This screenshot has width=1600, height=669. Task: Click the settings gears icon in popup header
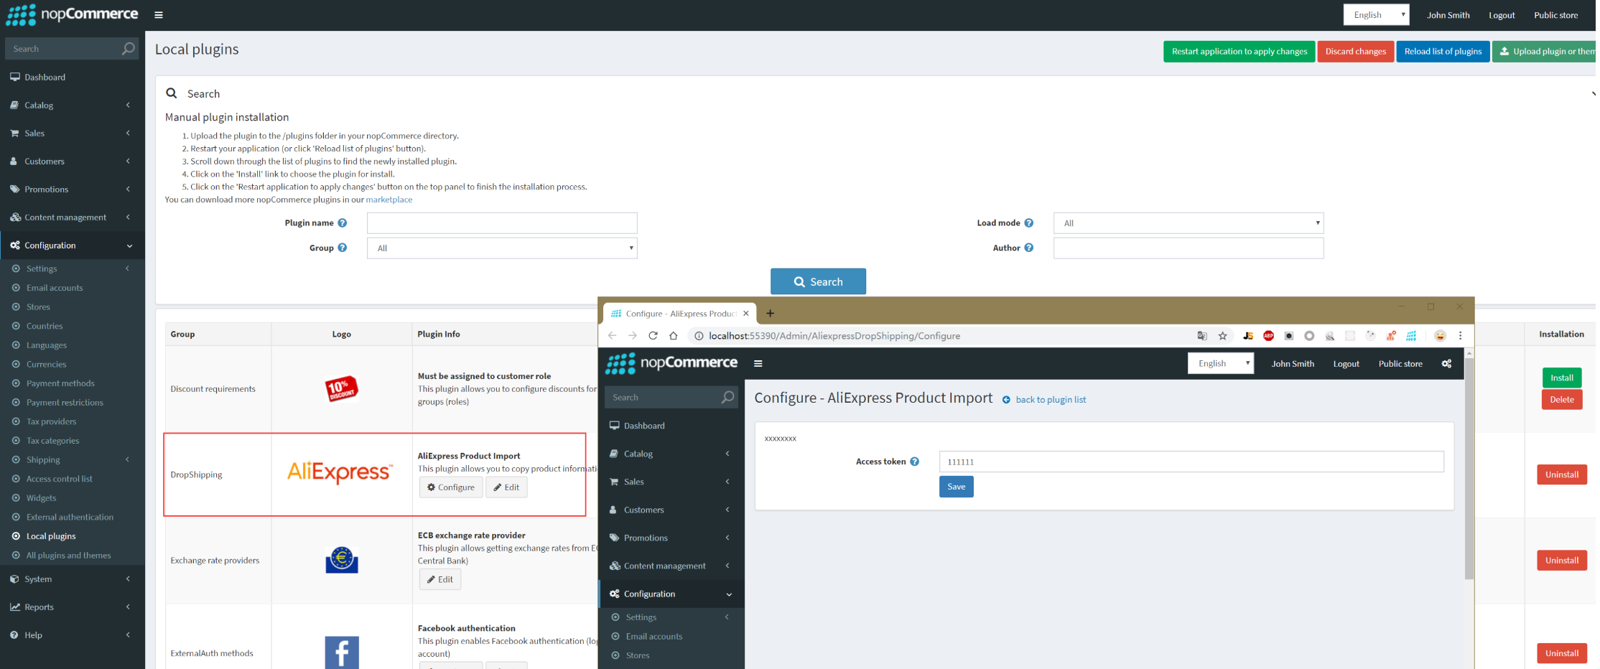coord(1446,363)
